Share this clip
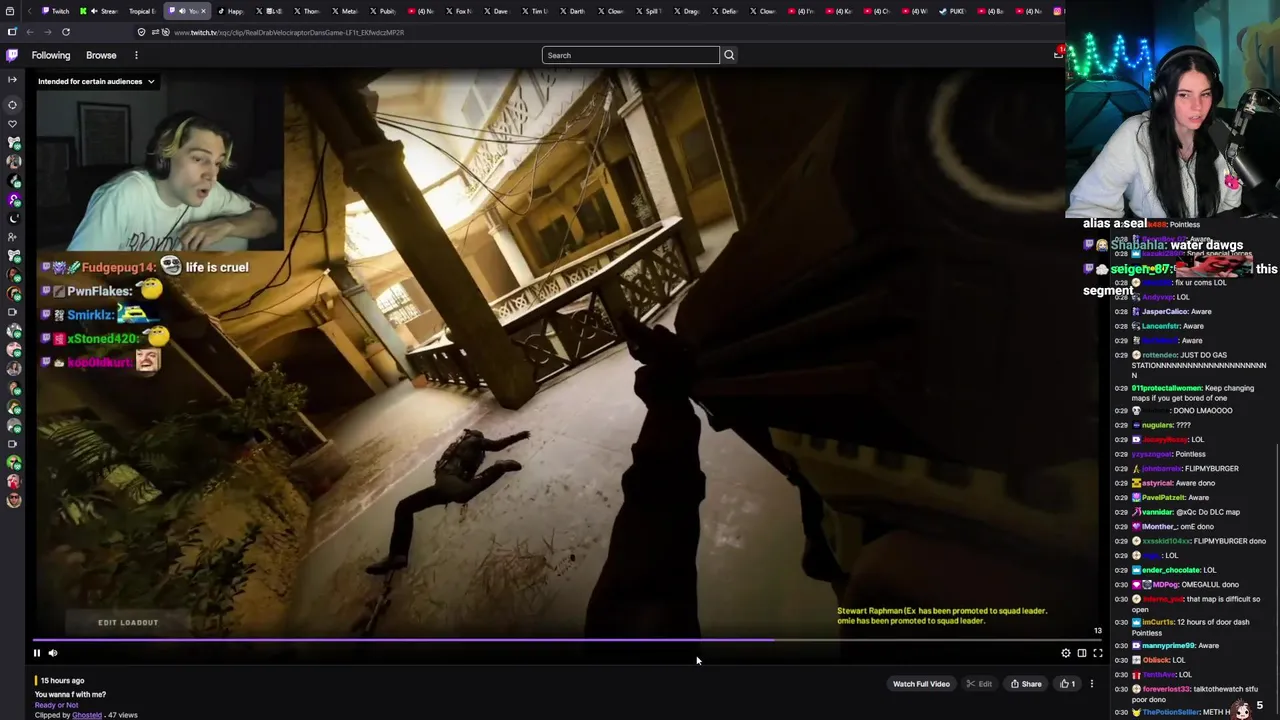 click(x=1026, y=684)
